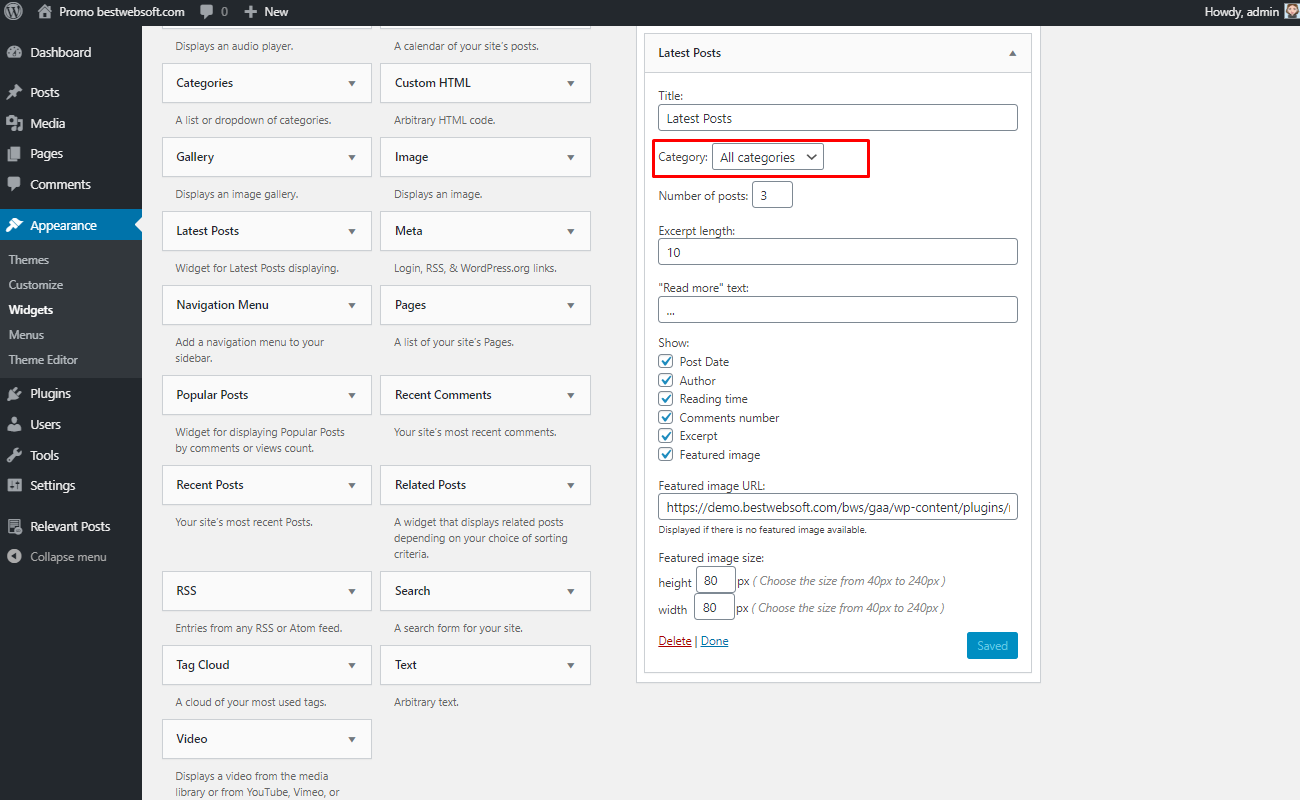
Task: Expand the Related Posts widget arrow
Action: [571, 485]
